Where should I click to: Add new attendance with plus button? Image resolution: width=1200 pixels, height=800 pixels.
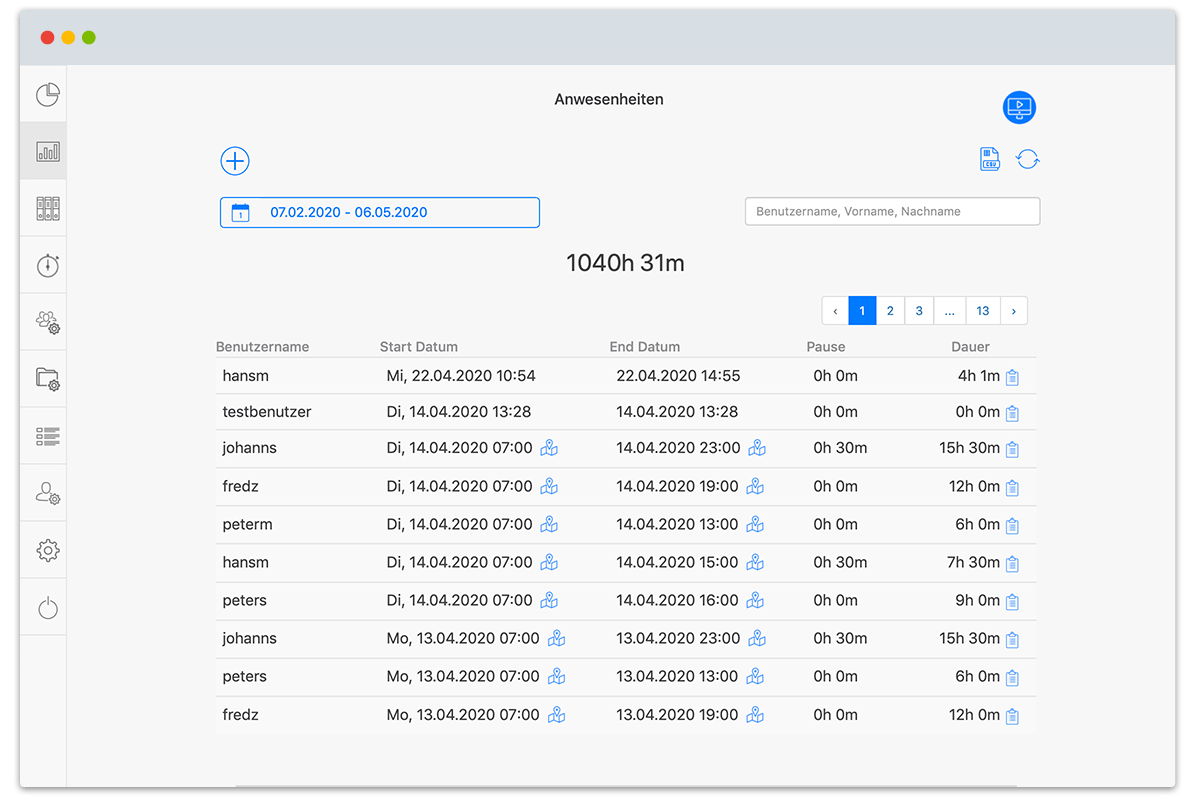[235, 161]
